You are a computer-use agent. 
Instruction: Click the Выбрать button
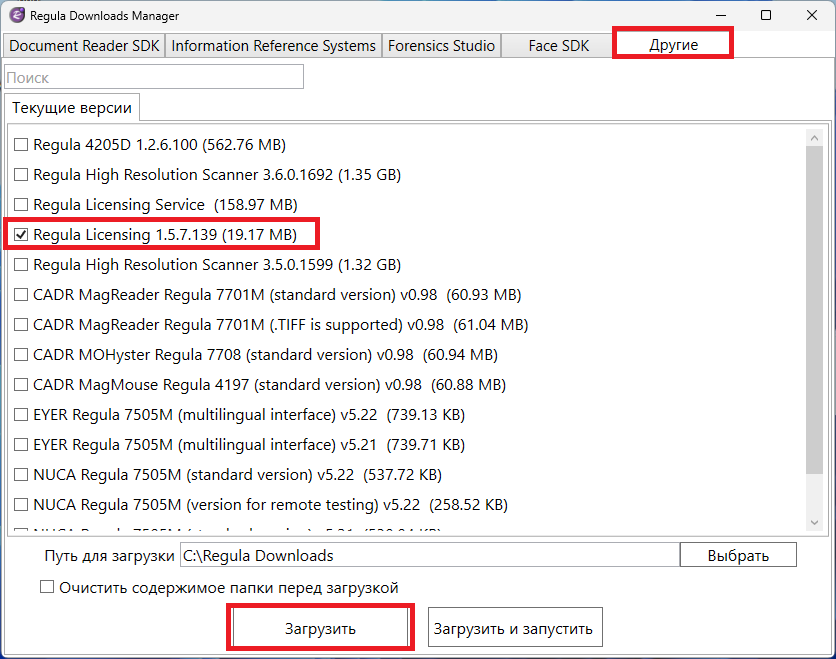coord(738,555)
